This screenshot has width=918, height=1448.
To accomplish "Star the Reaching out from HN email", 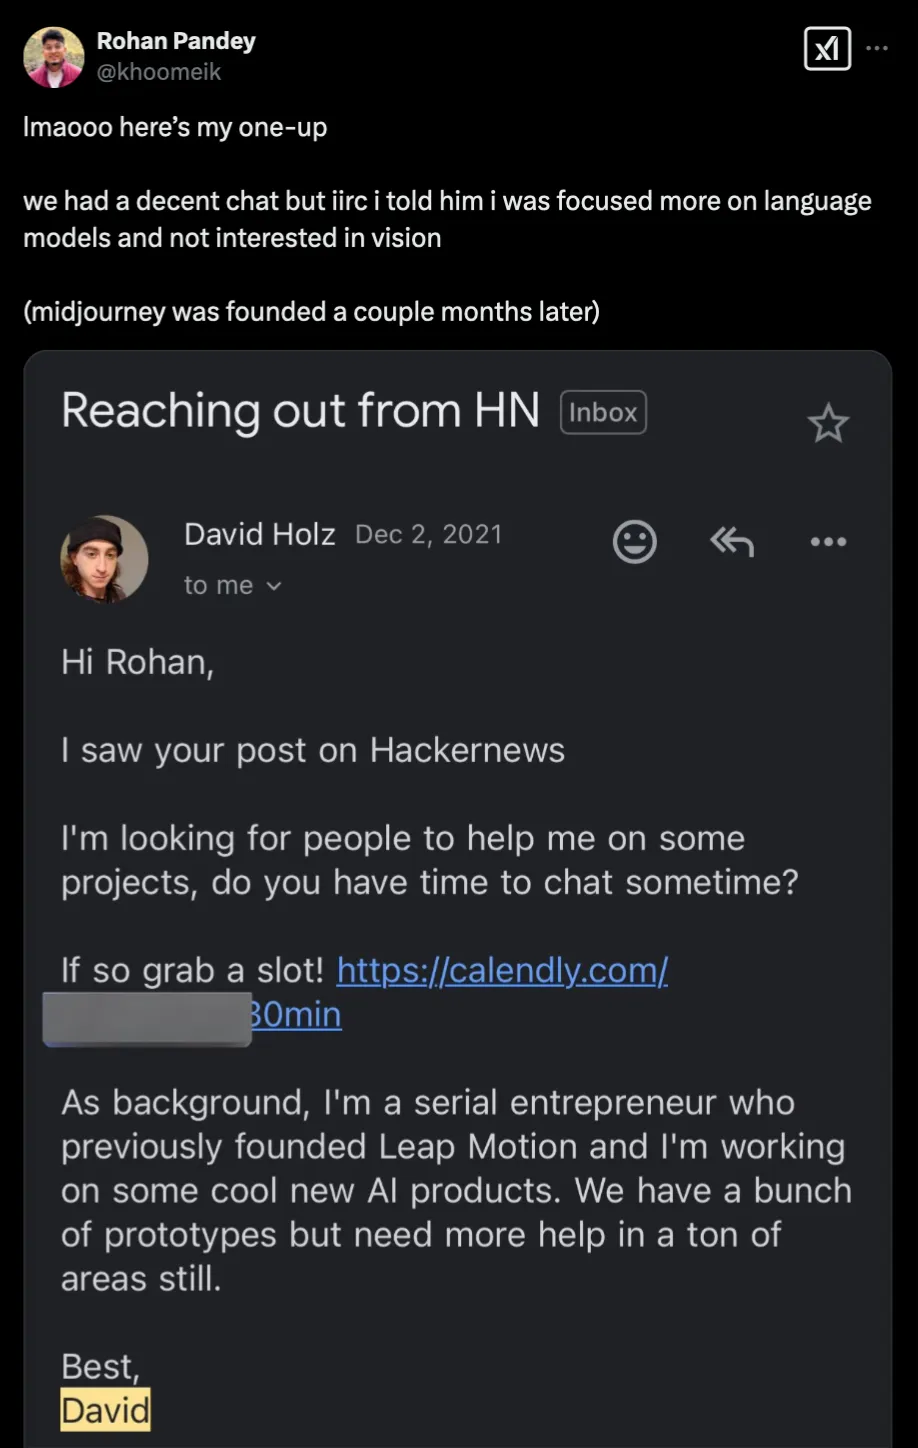I will pyautogui.click(x=828, y=424).
